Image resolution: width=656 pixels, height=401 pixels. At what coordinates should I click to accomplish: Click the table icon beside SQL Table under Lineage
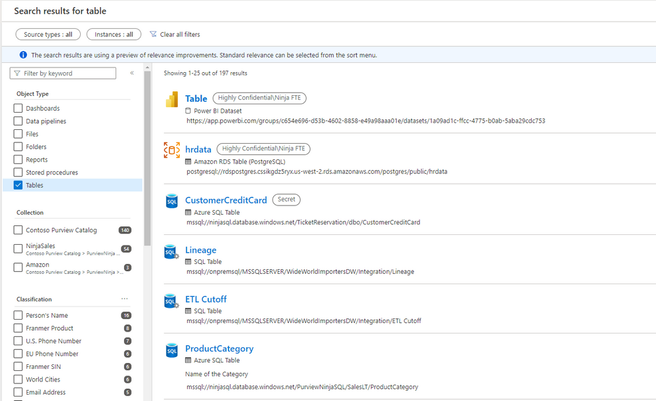coord(188,262)
